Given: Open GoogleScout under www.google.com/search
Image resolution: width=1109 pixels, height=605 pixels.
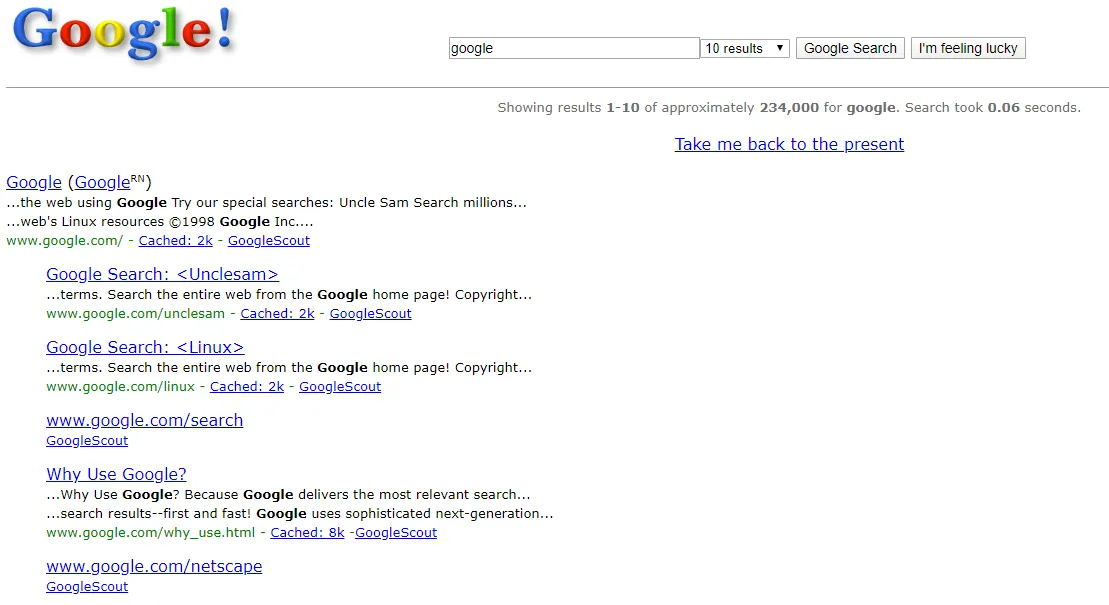Looking at the screenshot, I should (87, 441).
